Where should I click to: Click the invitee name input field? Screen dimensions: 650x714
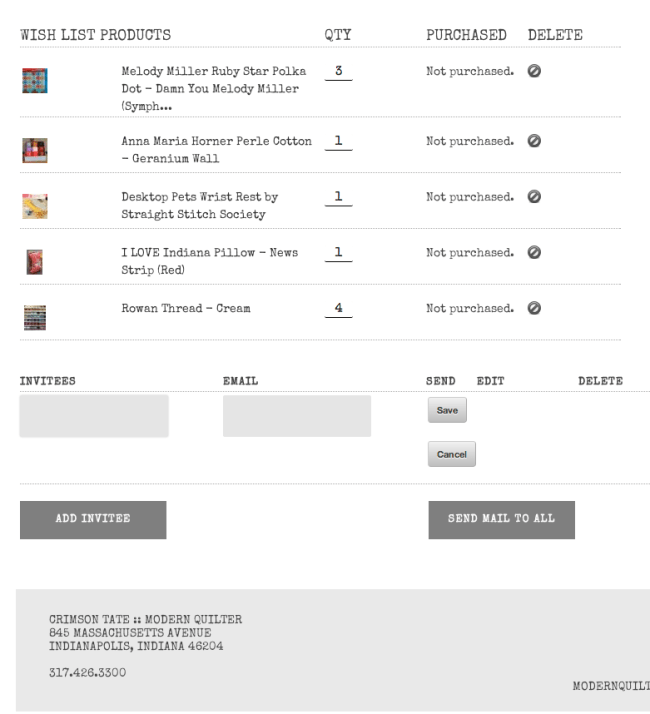pos(94,416)
